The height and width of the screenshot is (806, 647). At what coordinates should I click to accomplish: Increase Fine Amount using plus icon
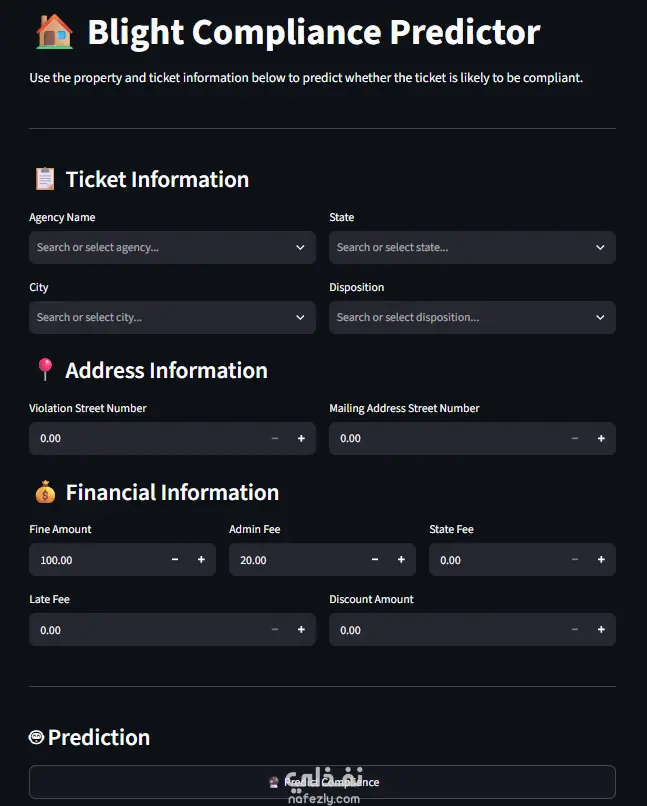(x=201, y=560)
